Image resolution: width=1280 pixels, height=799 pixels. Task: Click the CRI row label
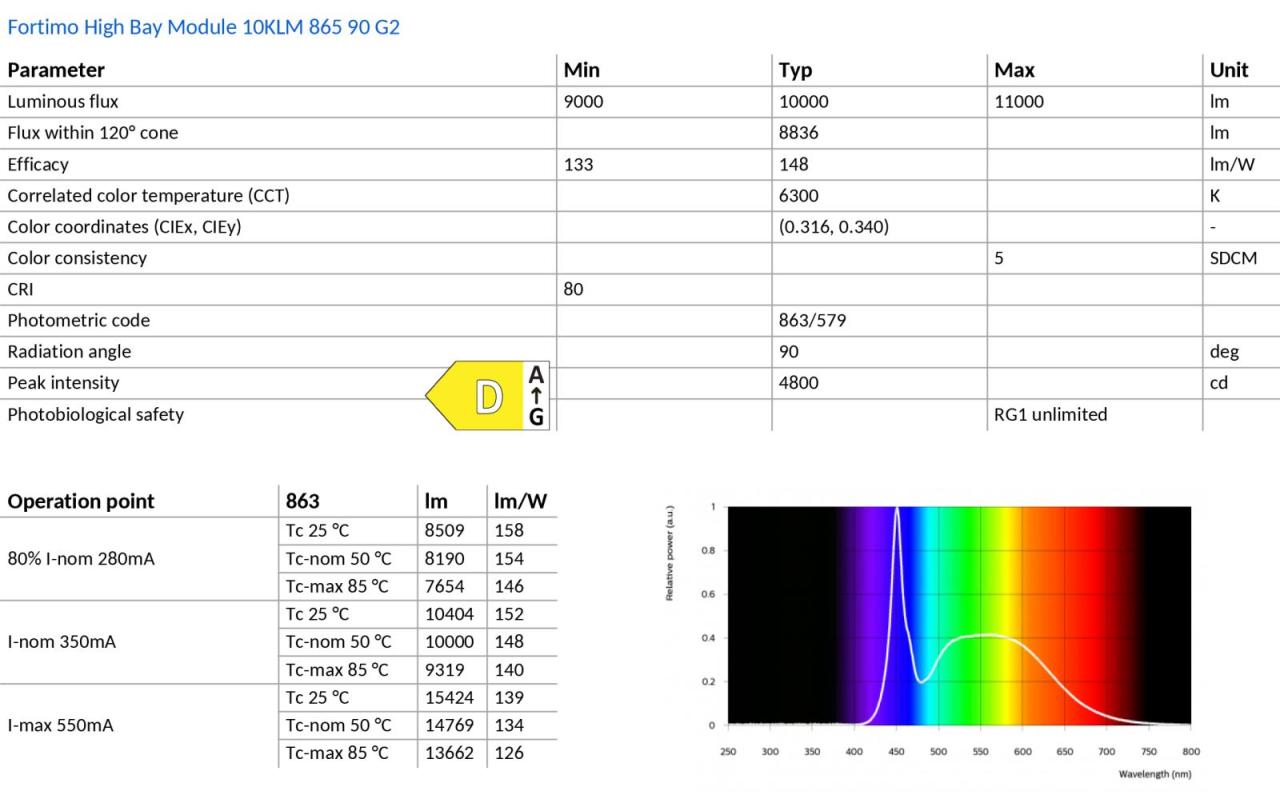click(x=20, y=289)
